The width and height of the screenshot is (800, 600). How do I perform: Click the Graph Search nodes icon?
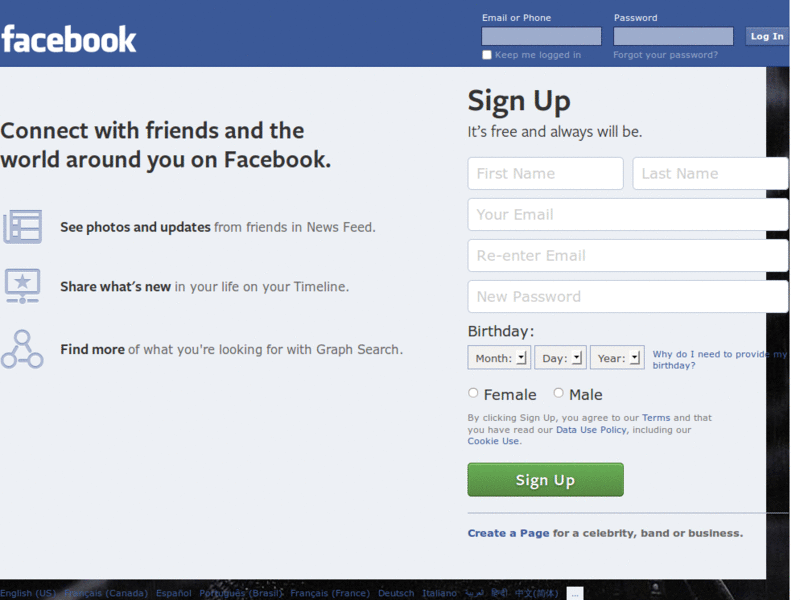[x=22, y=349]
